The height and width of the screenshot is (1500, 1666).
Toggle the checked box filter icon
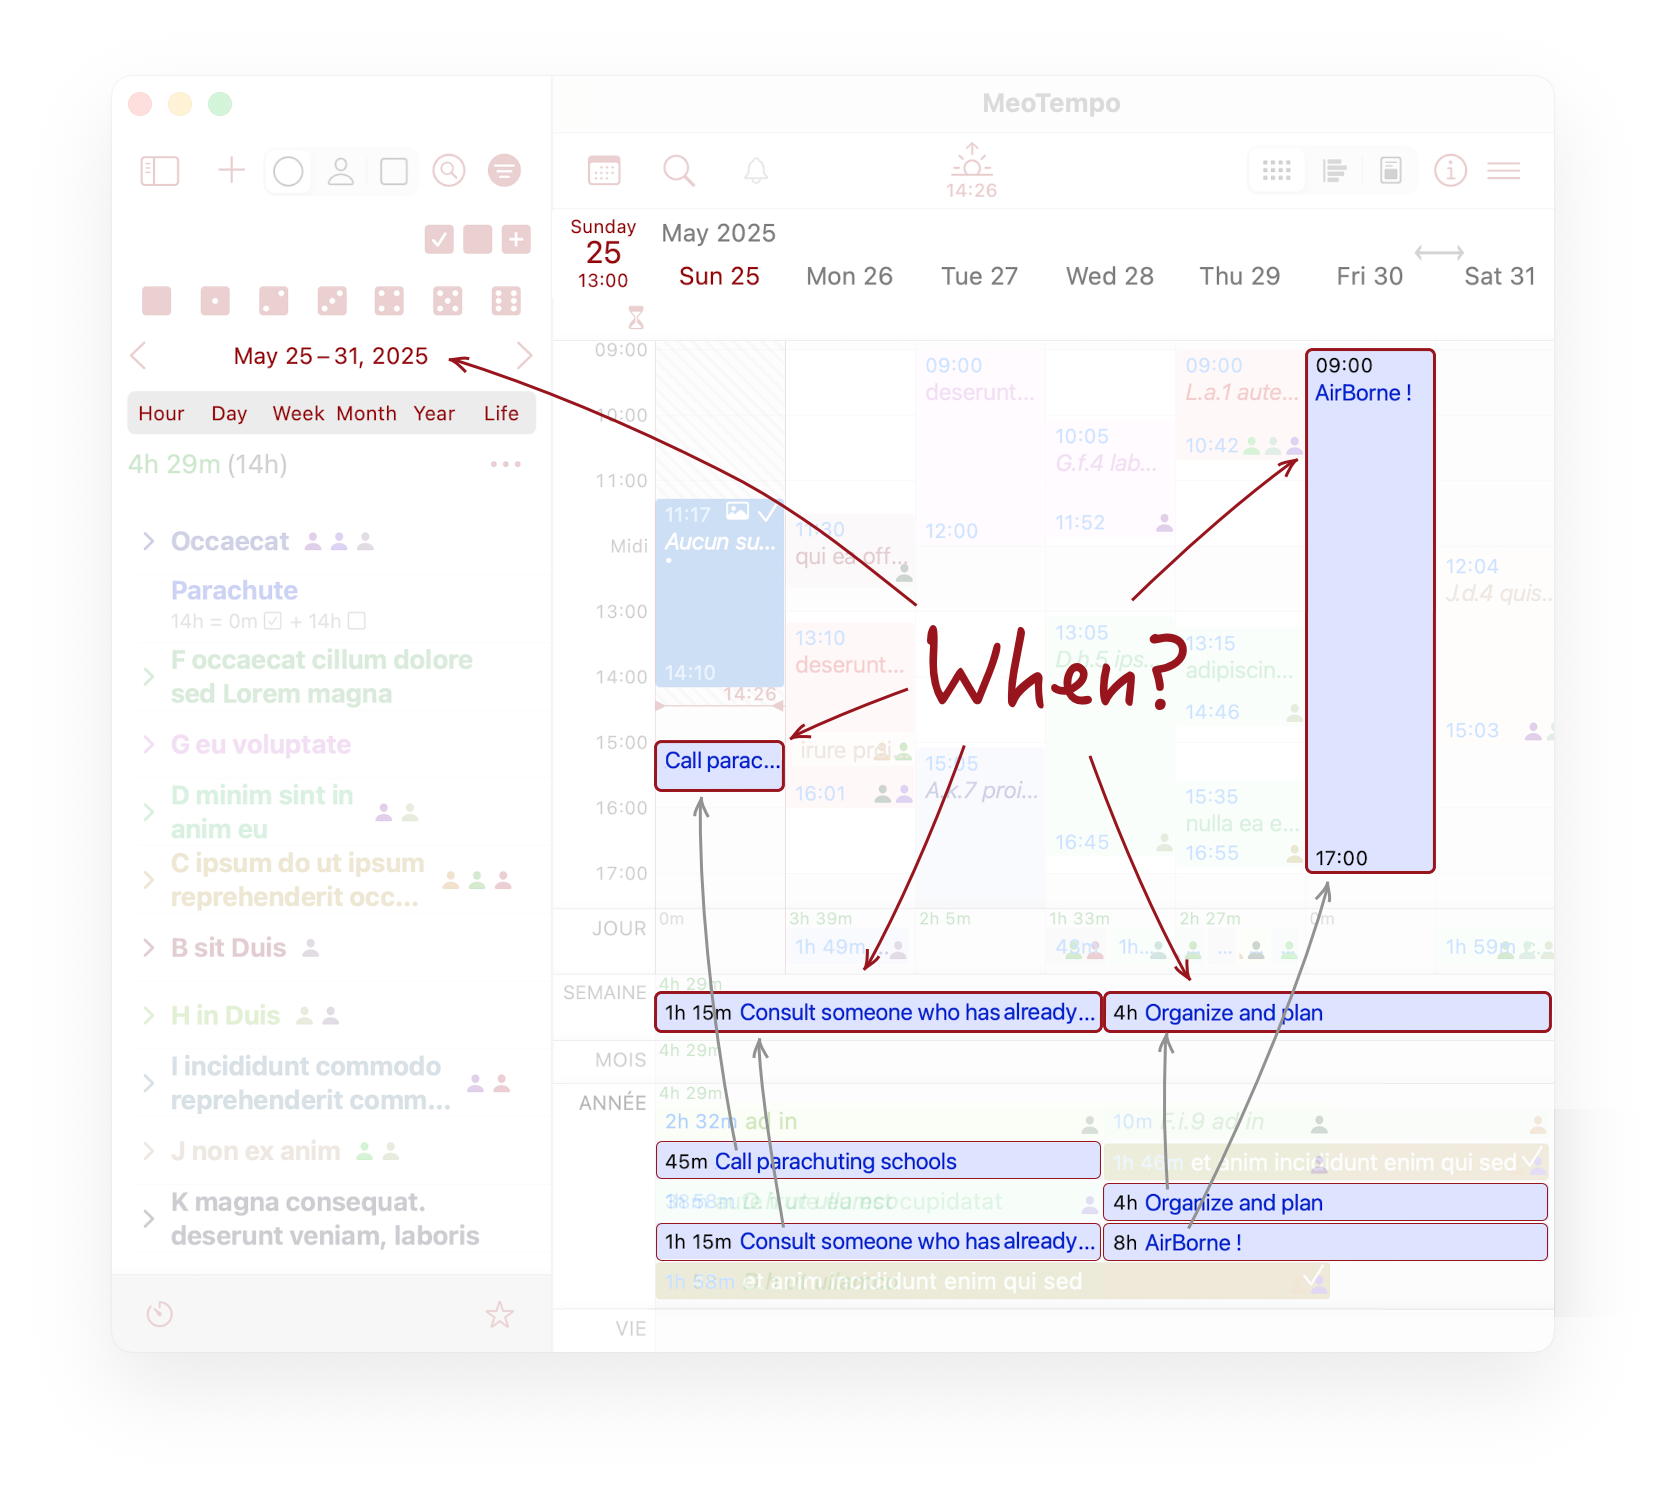click(439, 240)
